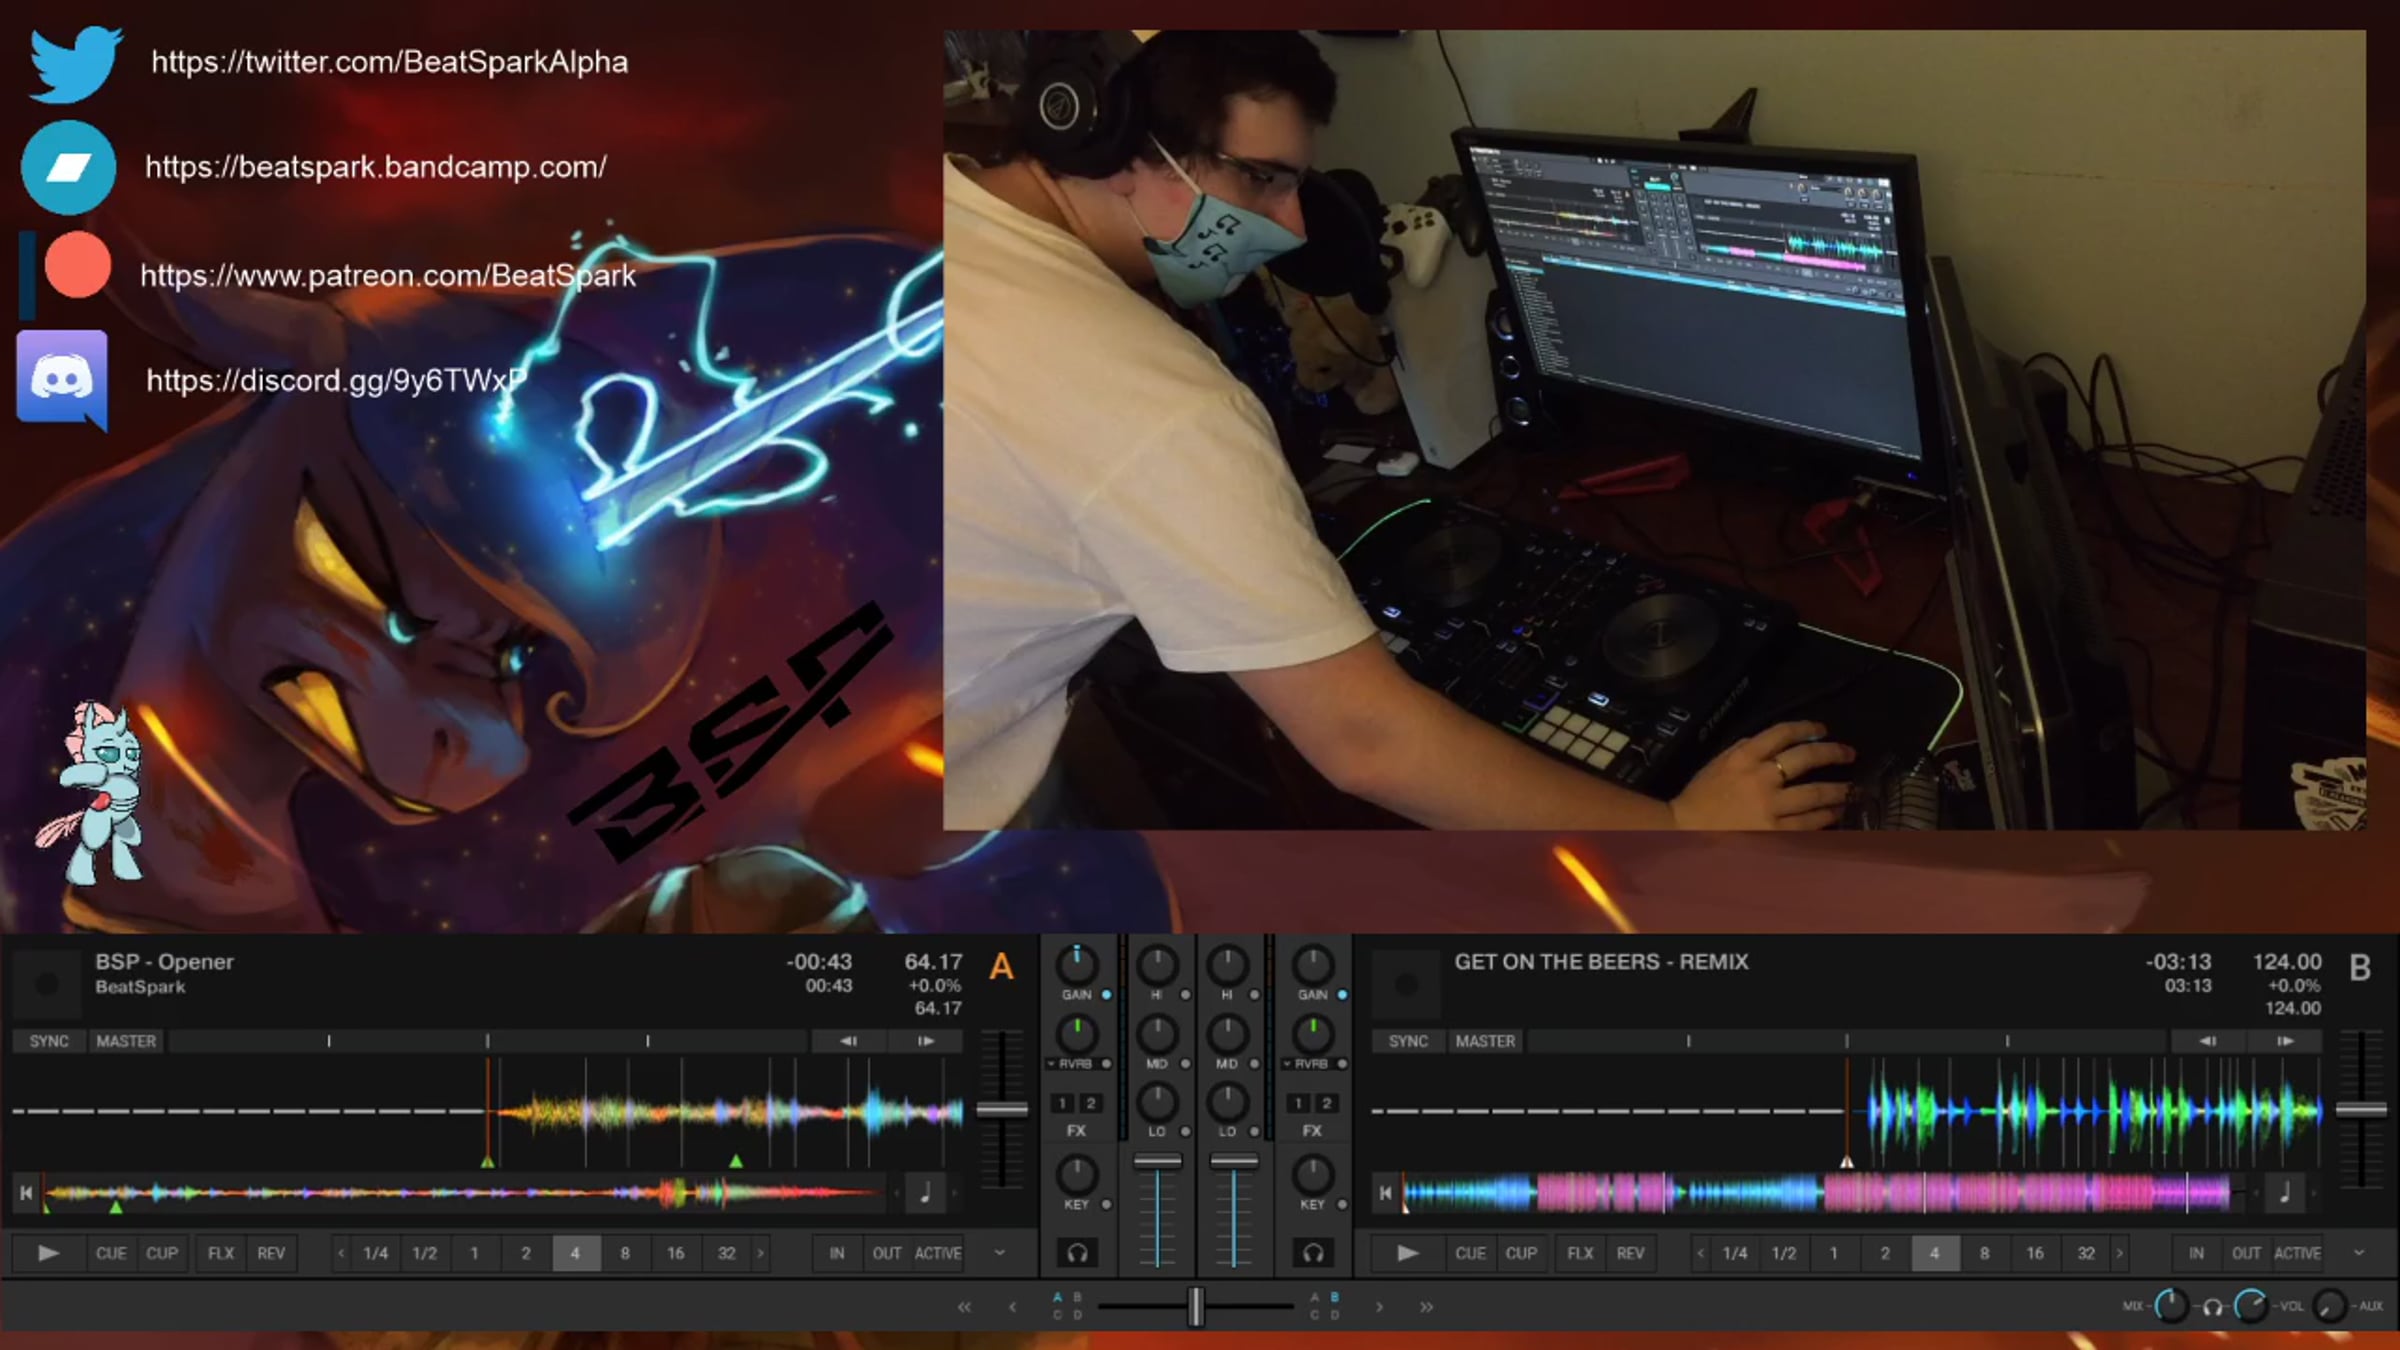The width and height of the screenshot is (2400, 1350).
Task: Expand deck A advanced panel chevron
Action: coord(999,1253)
